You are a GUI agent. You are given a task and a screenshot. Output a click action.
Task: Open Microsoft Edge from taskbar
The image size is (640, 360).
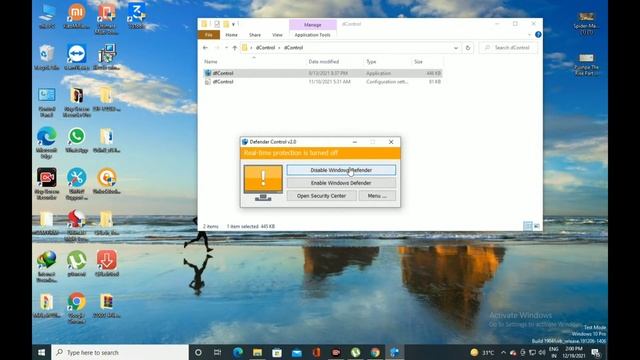pos(238,352)
